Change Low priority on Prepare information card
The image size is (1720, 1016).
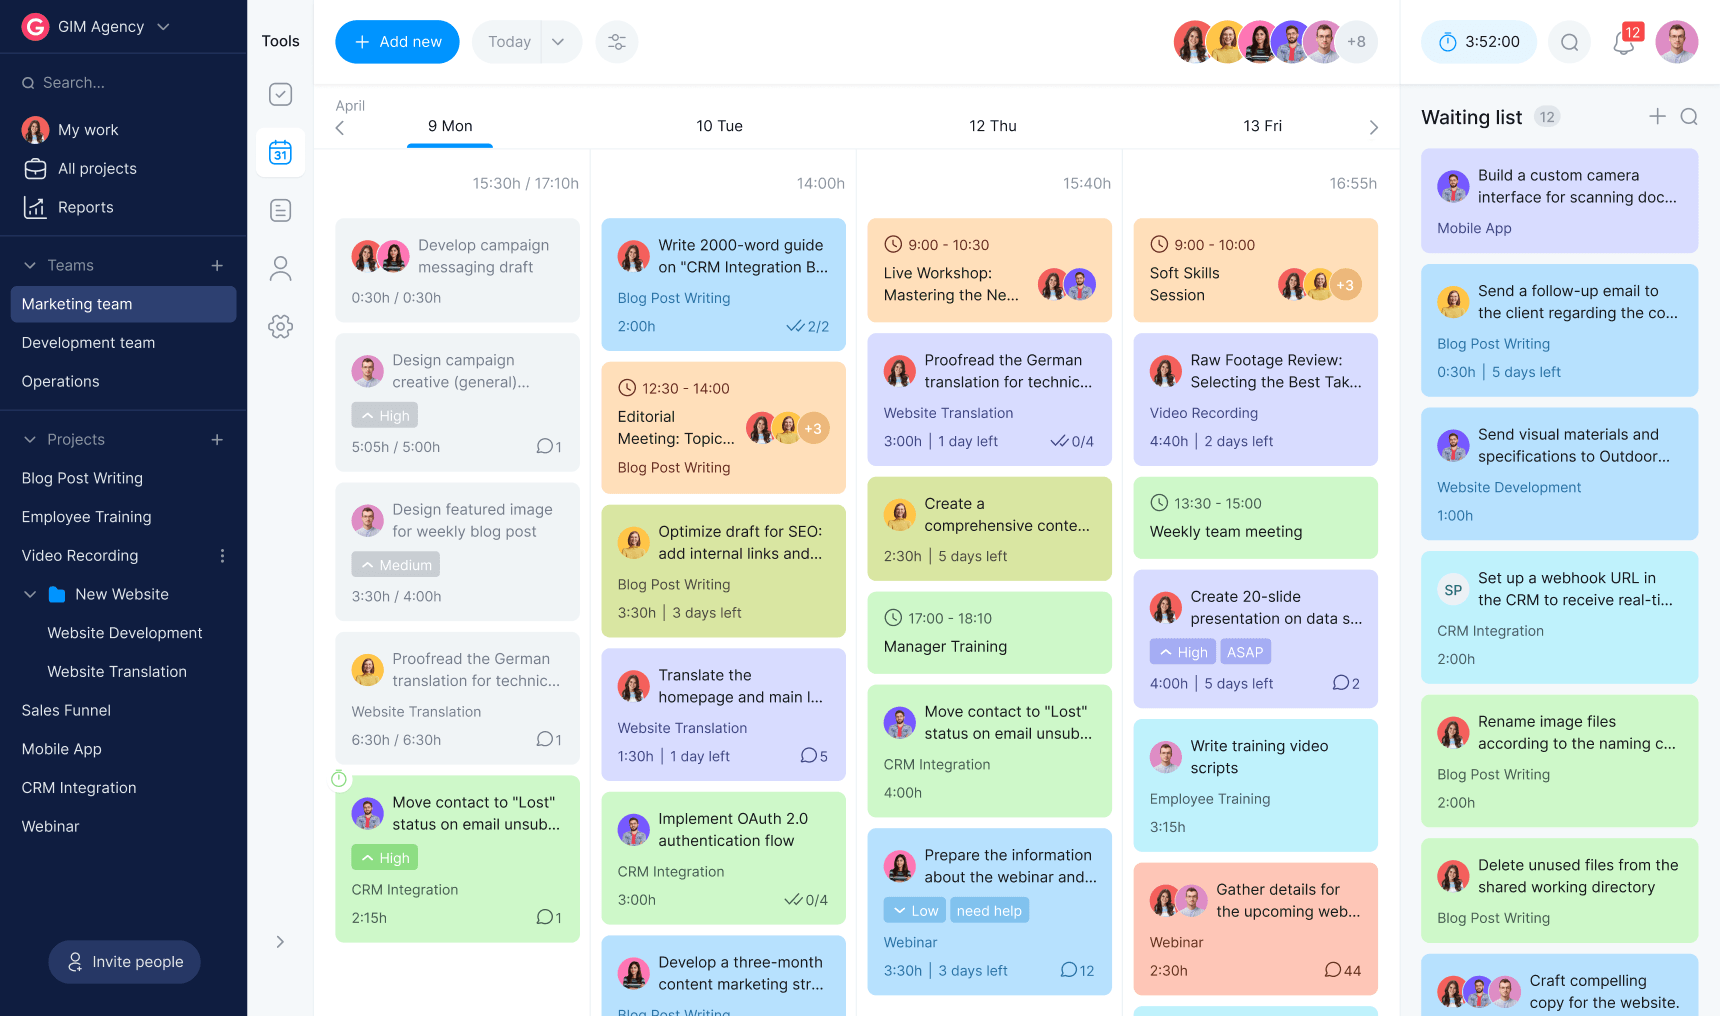point(915,910)
